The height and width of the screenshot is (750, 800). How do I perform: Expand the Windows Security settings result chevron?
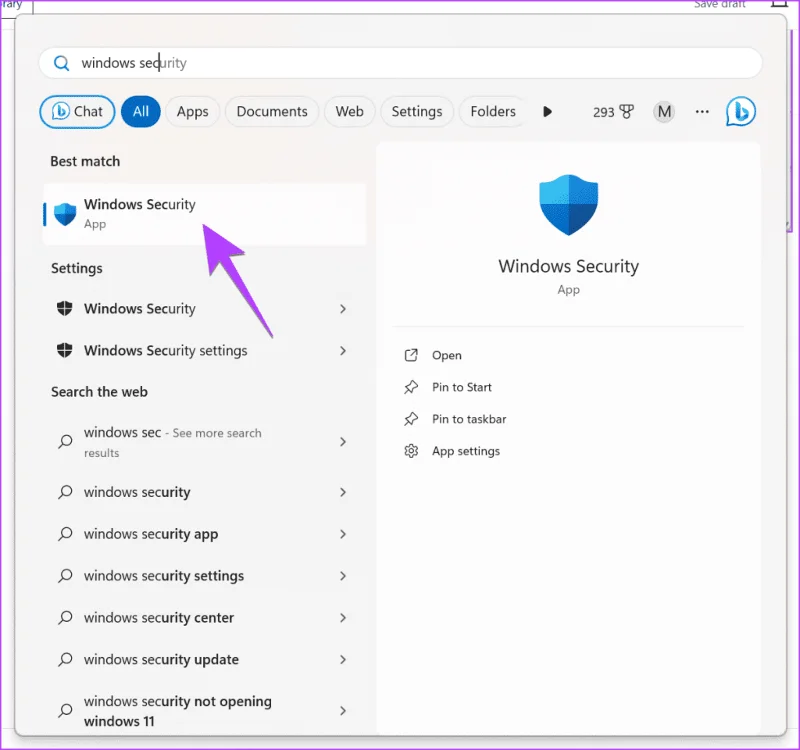343,309
